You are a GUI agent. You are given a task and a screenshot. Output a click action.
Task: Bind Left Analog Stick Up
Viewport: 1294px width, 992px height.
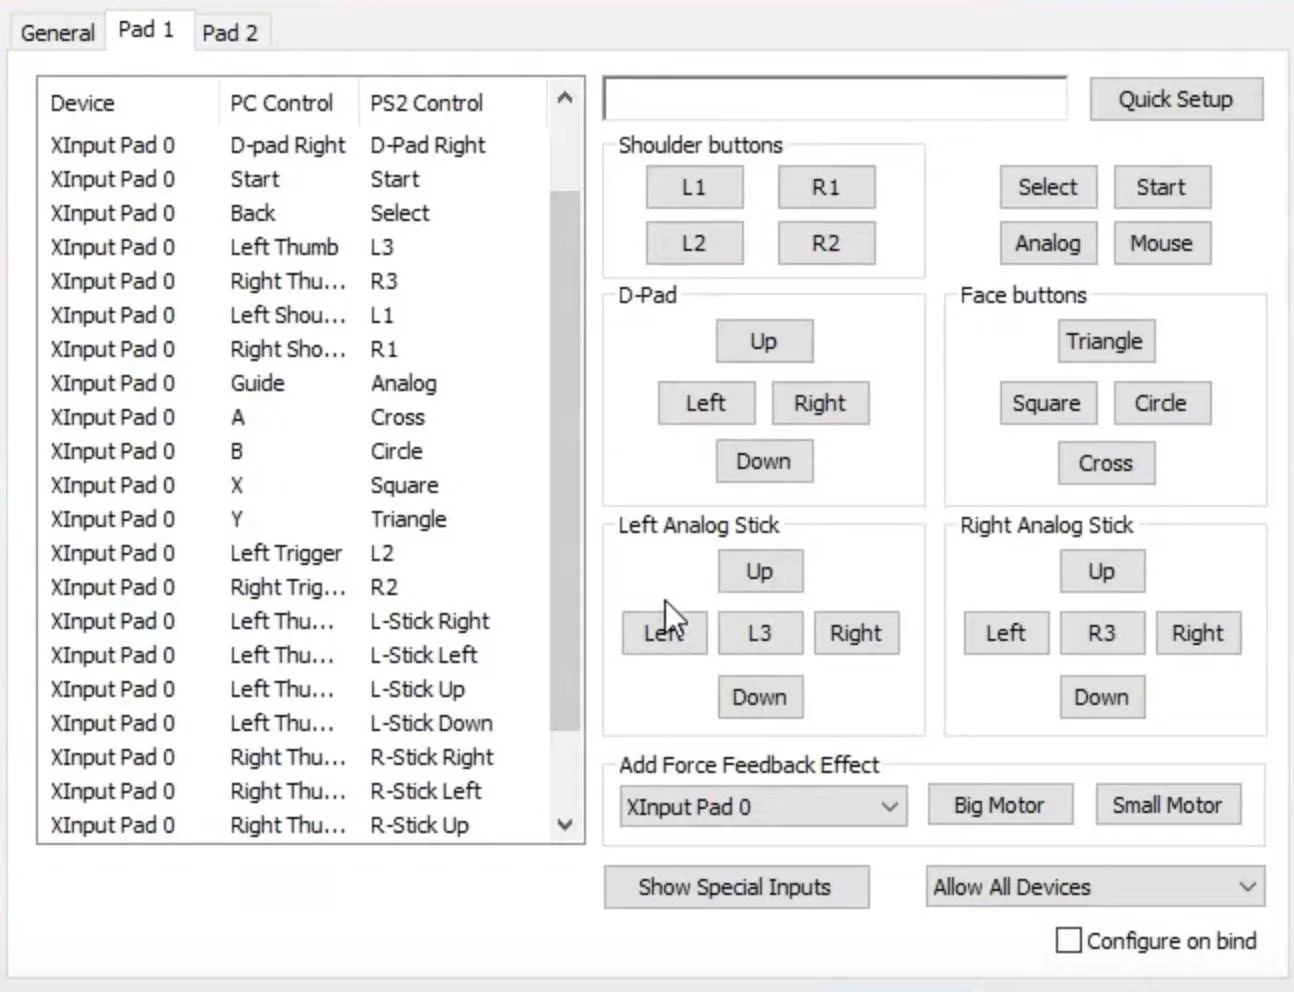[x=760, y=571]
